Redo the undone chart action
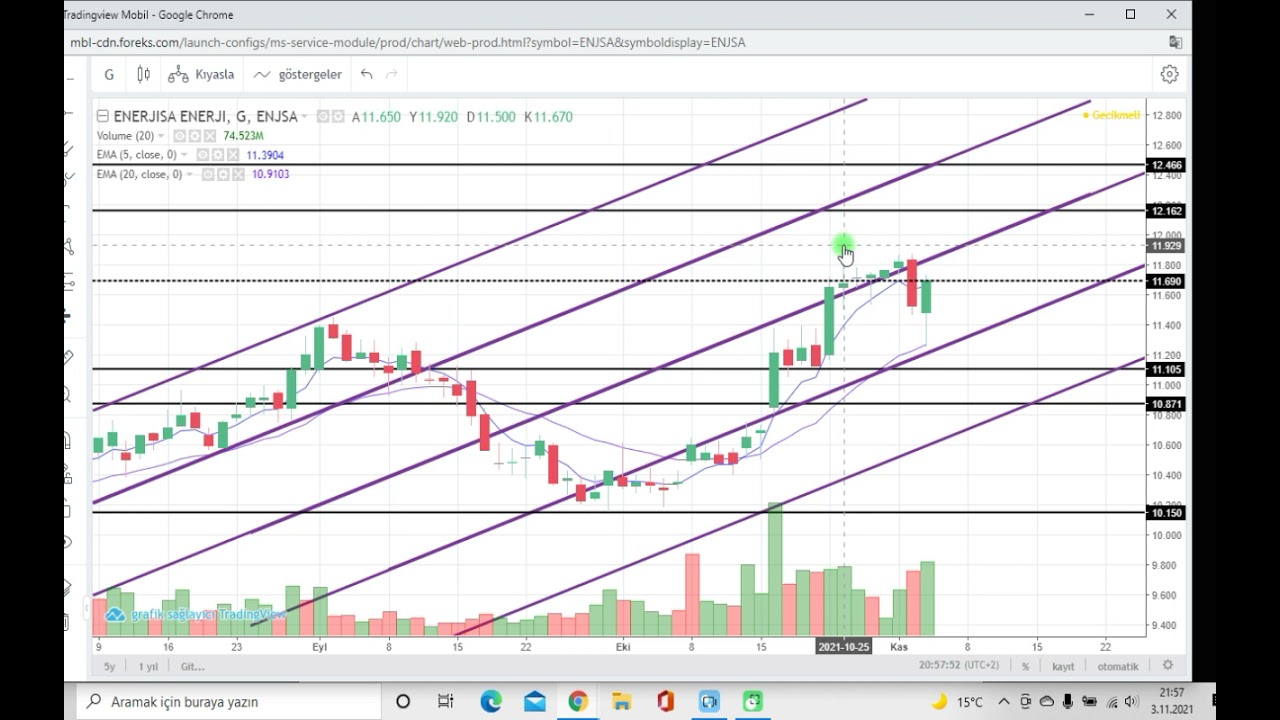 392,74
